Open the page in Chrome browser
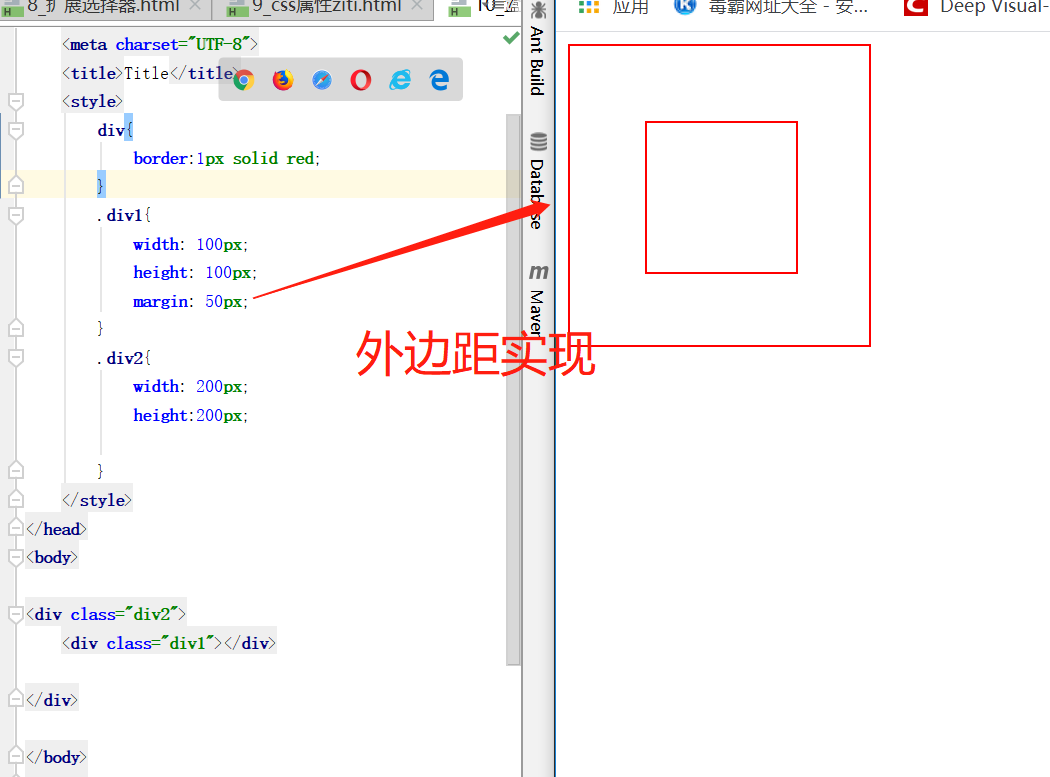1050x777 pixels. 243,79
